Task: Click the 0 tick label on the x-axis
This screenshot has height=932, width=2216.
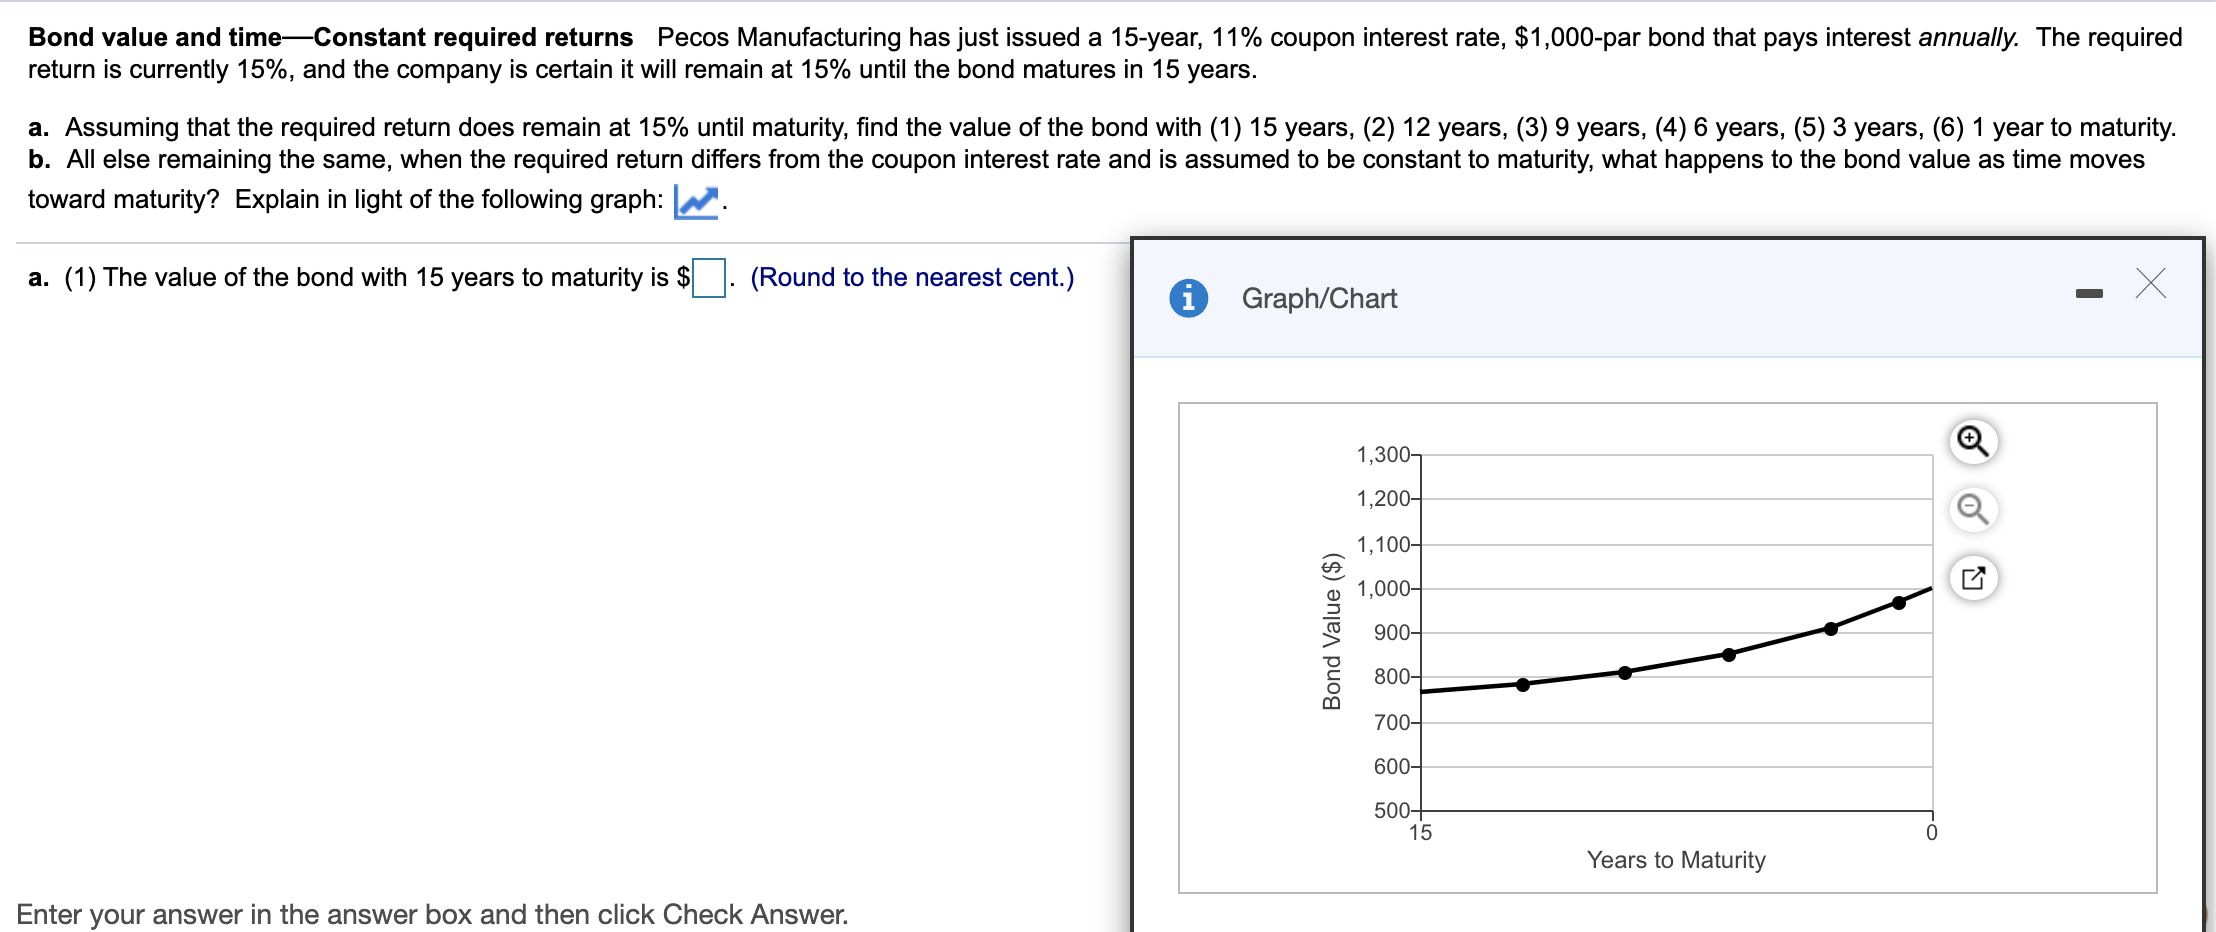Action: (x=1928, y=831)
